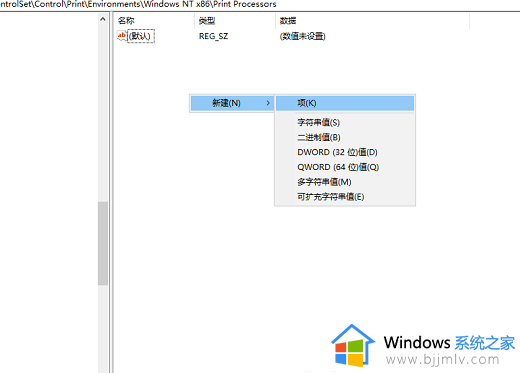Click the registry path address bar
Image resolution: width=520 pixels, height=373 pixels.
260,5
